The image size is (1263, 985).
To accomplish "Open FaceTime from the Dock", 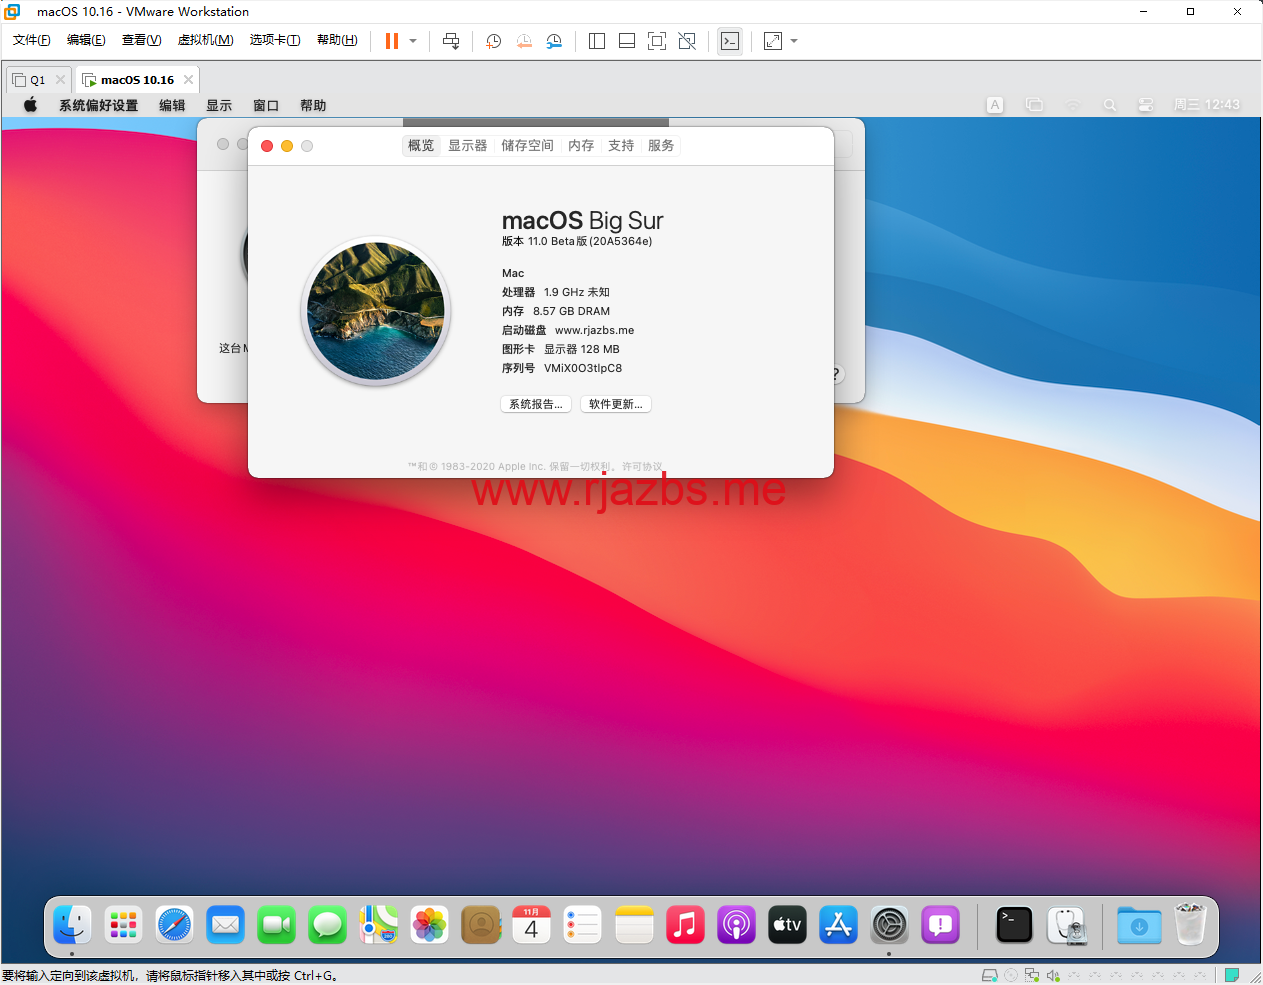I will (276, 925).
